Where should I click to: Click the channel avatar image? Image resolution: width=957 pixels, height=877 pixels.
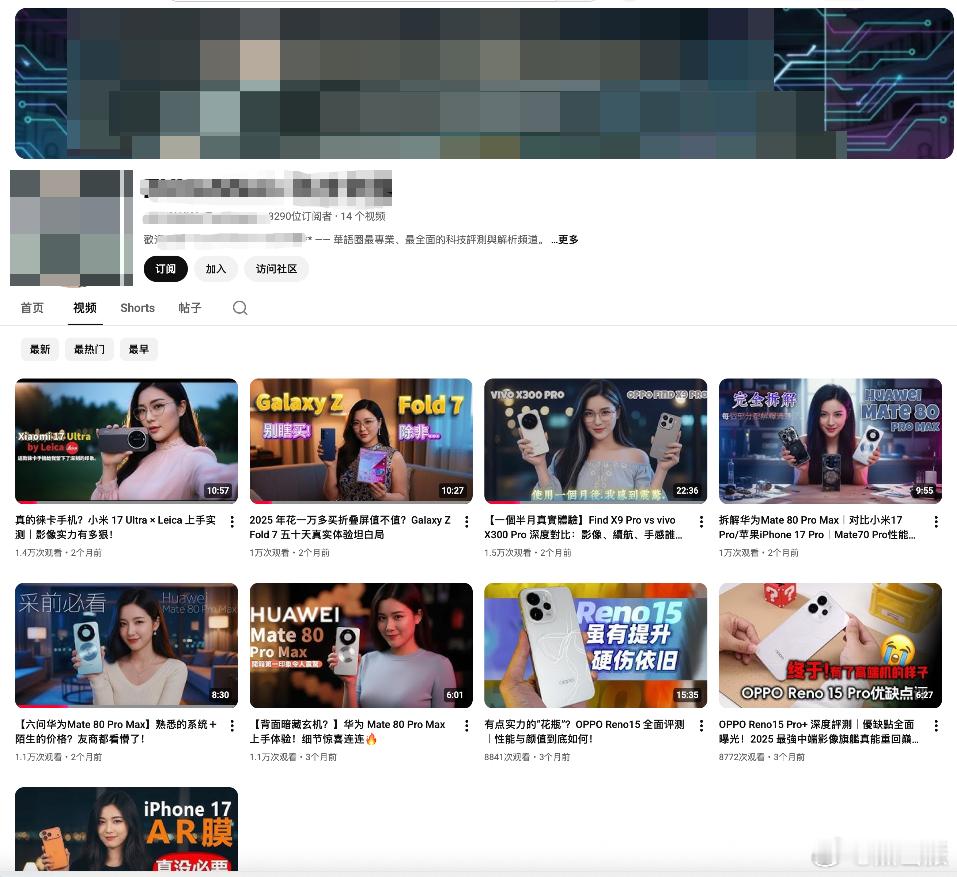click(x=71, y=228)
